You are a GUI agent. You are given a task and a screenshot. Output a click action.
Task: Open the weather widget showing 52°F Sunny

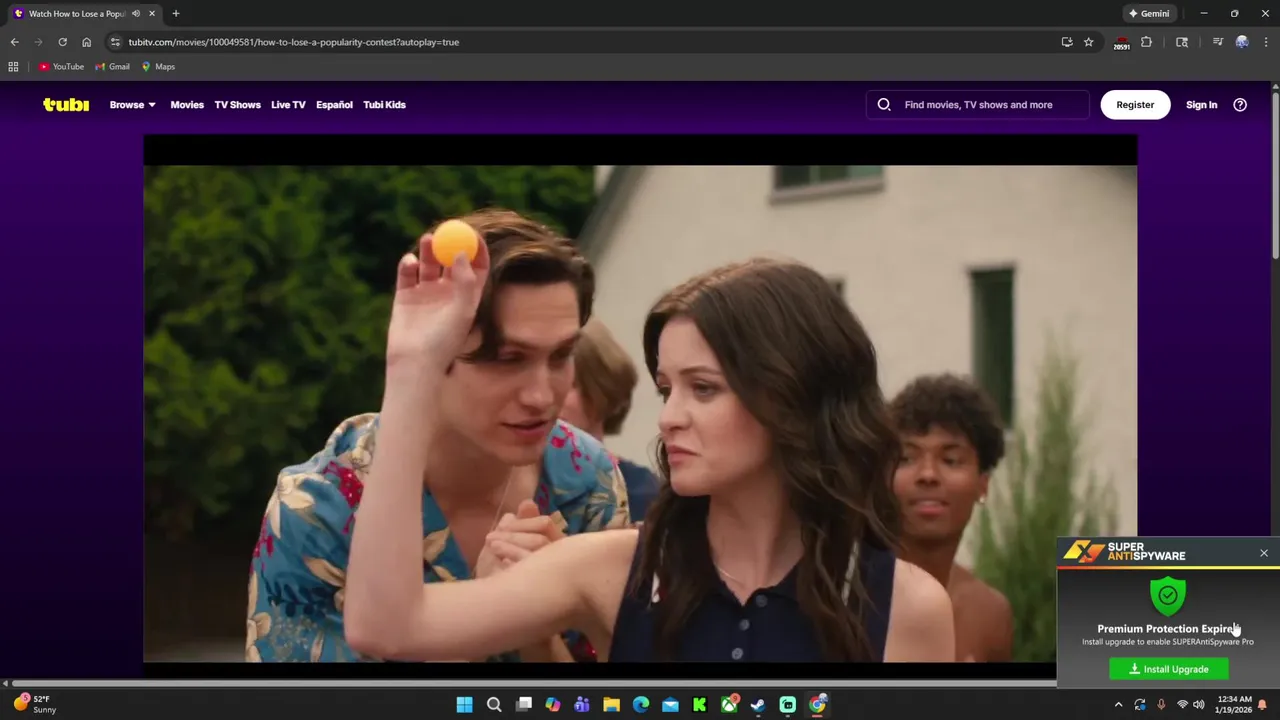pos(34,704)
